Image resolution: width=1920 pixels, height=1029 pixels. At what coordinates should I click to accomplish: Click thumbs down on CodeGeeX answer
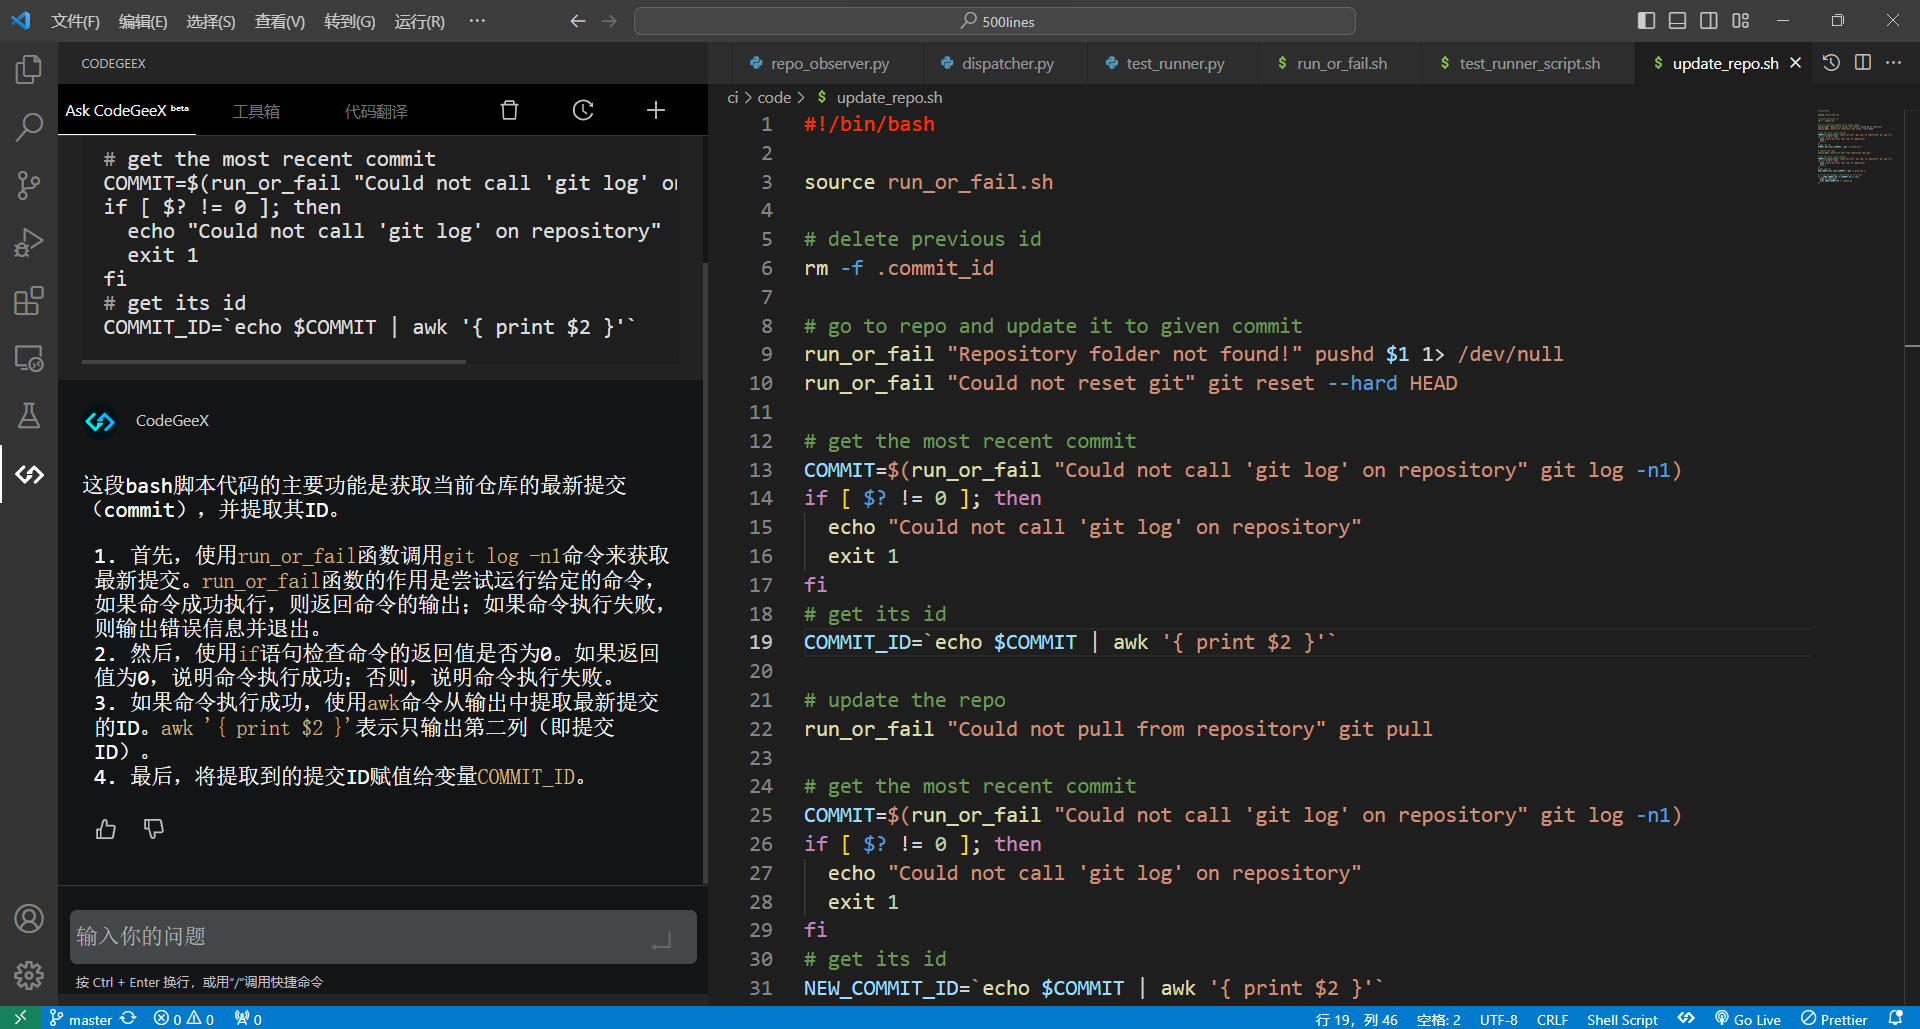[154, 829]
